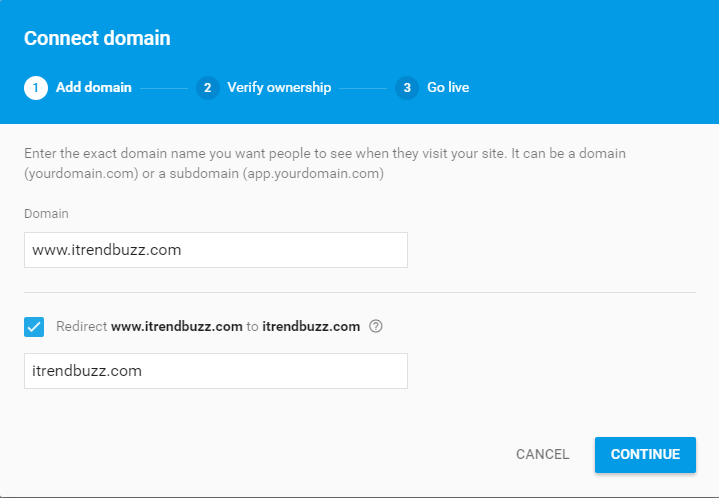
Task: Focus the Domain field containing www.itrendbuzz.com
Action: click(216, 250)
